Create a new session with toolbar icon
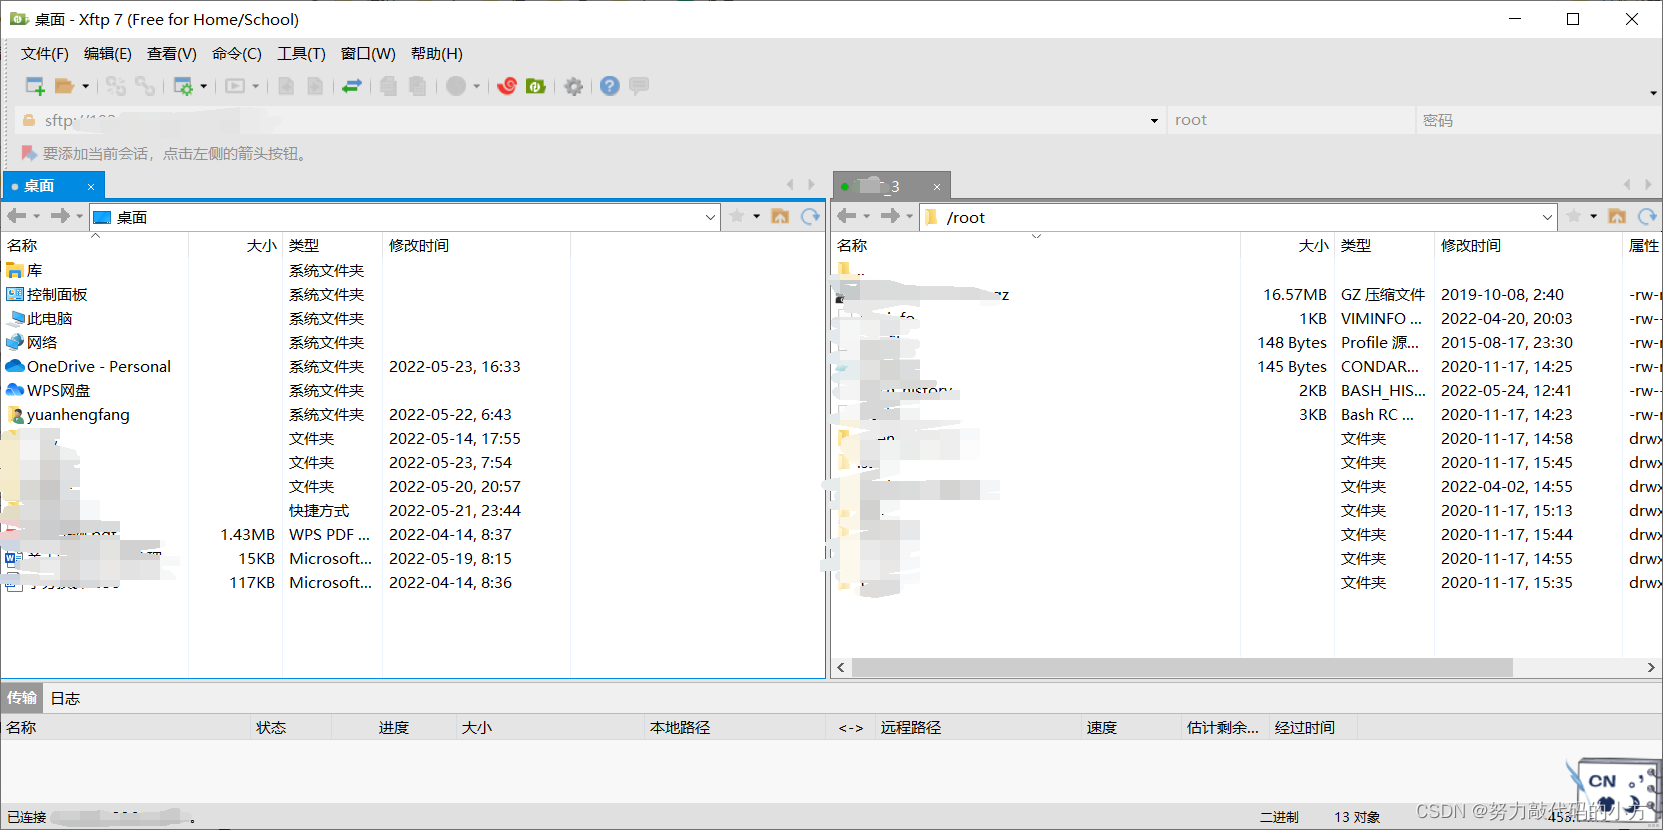Viewport: 1663px width, 830px height. pyautogui.click(x=35, y=86)
